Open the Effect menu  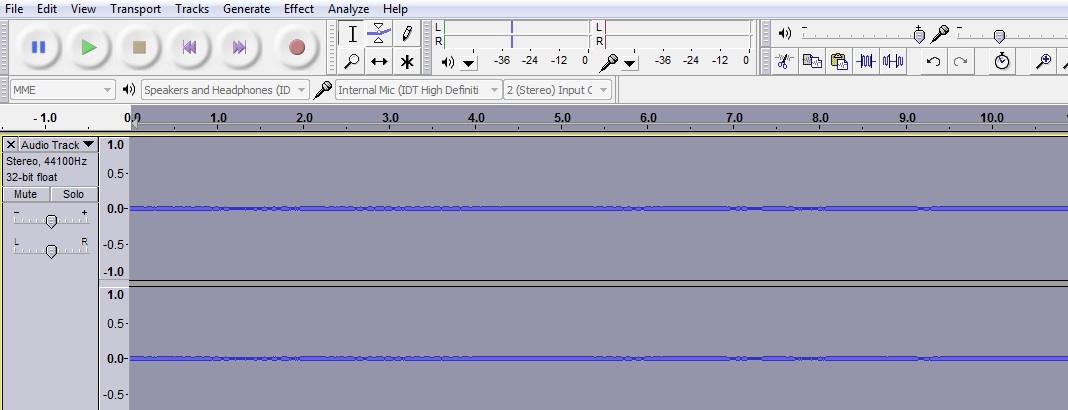pos(298,9)
